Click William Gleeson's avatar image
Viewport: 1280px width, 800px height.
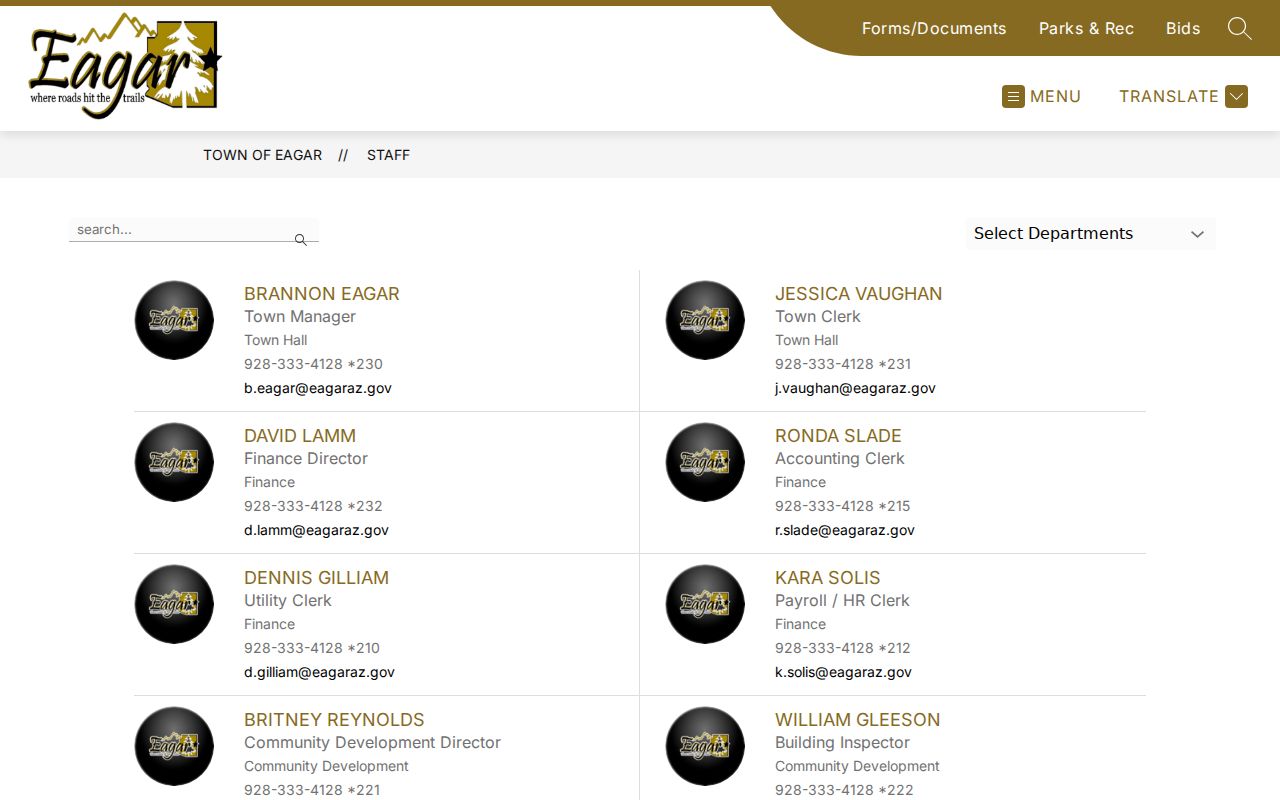(x=705, y=746)
